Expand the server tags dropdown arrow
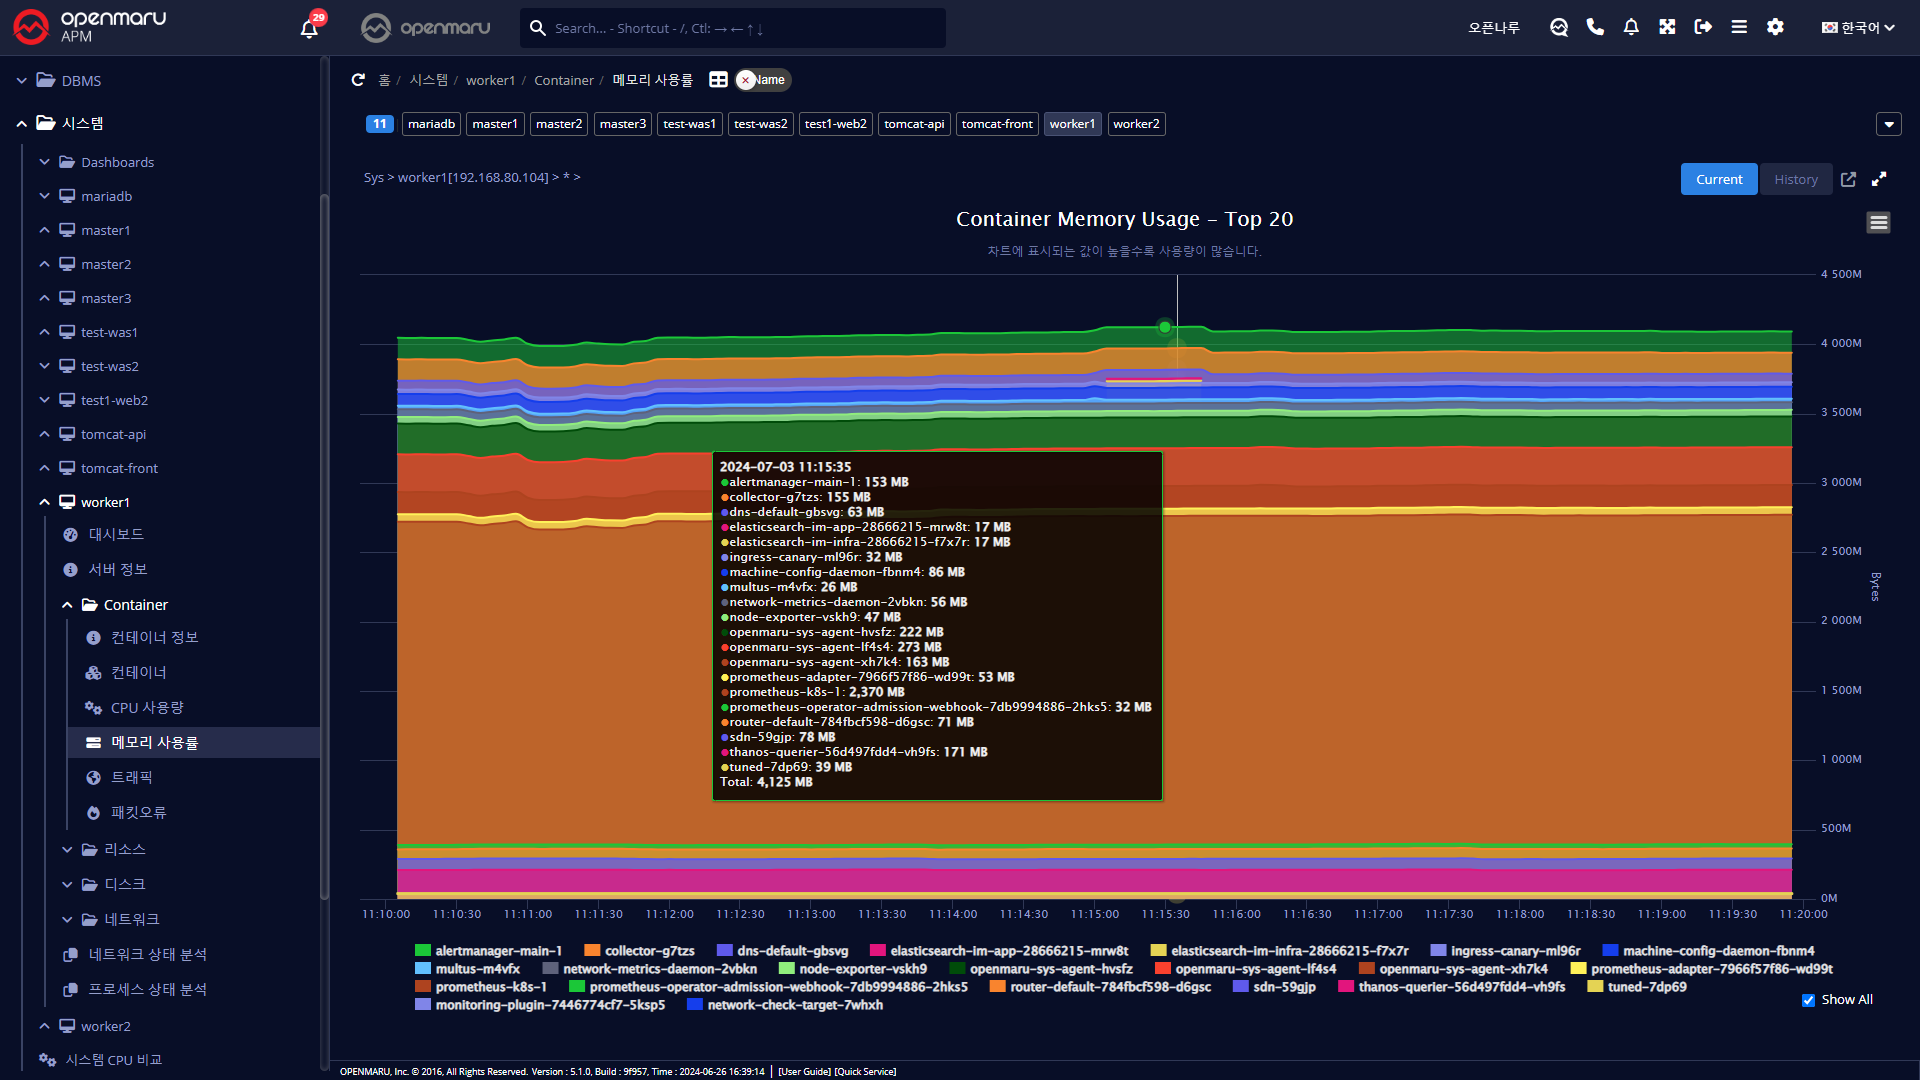The width and height of the screenshot is (1920, 1080). click(1888, 124)
